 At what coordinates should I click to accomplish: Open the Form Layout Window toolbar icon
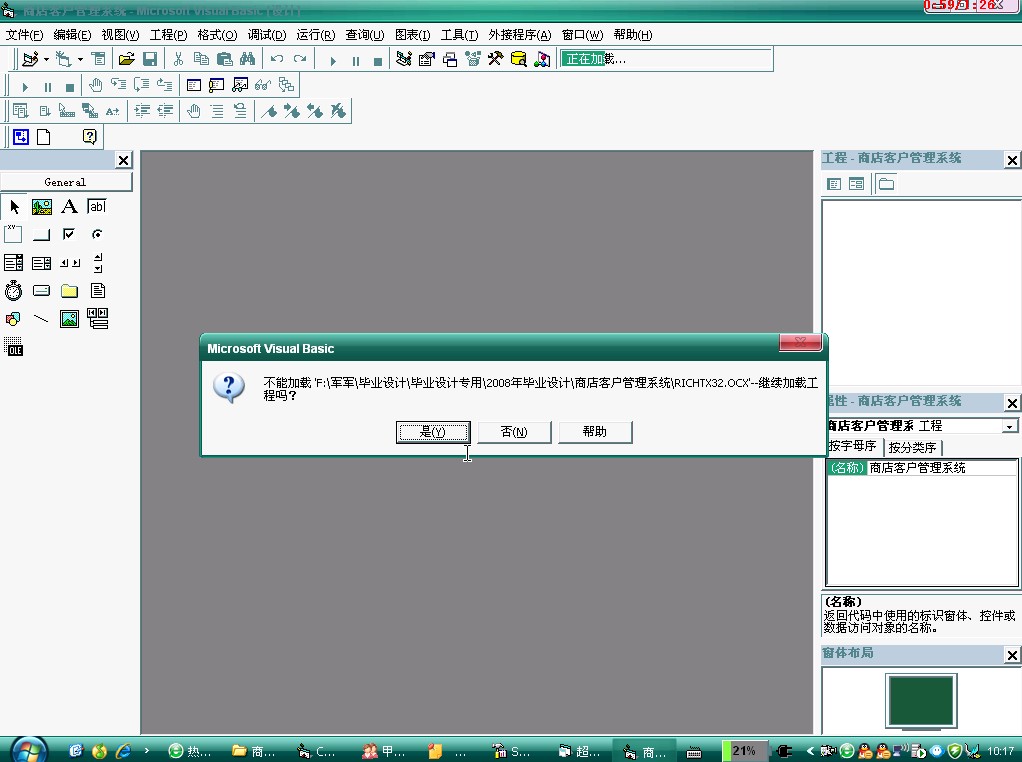pyautogui.click(x=450, y=59)
